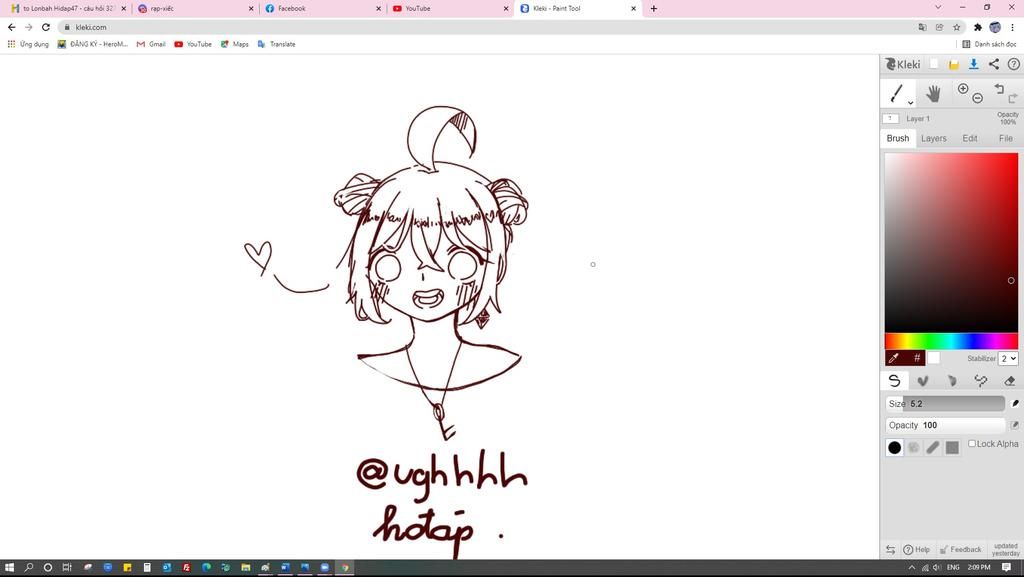Open Chrome extensions puzzle icon
1024x577 pixels.
pos(978,27)
